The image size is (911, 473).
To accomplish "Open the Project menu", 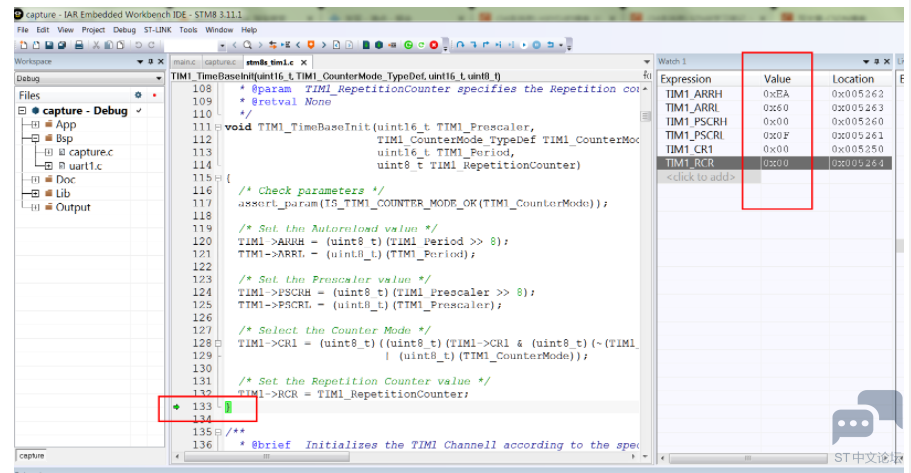I will [93, 30].
